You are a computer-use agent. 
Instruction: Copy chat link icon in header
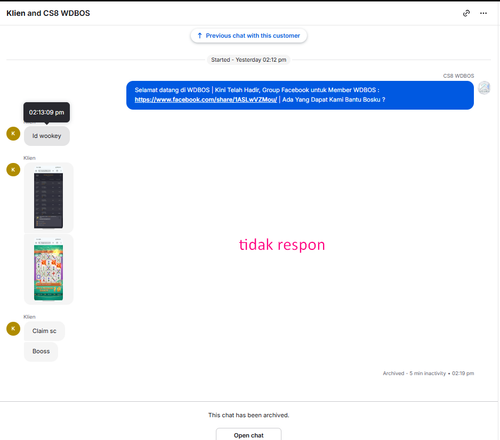point(466,13)
